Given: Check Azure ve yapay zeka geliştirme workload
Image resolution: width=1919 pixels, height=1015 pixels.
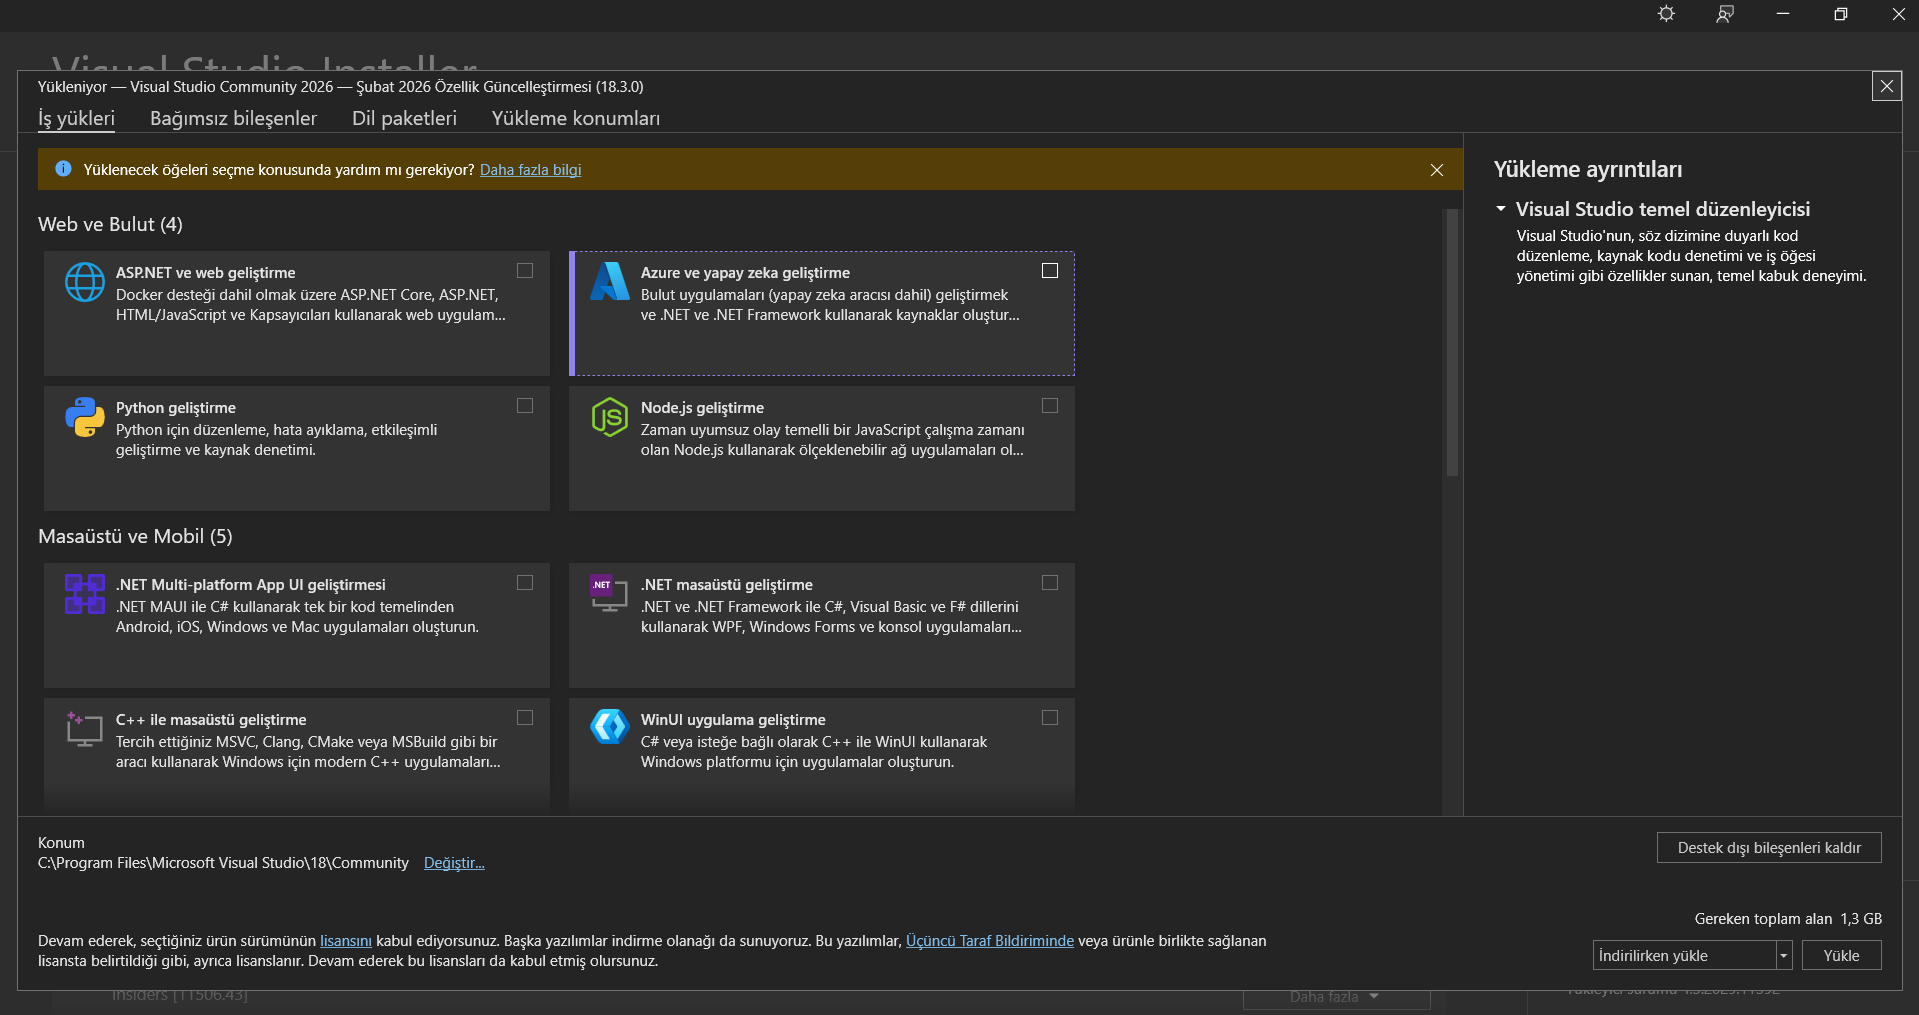Looking at the screenshot, I should (x=1050, y=271).
